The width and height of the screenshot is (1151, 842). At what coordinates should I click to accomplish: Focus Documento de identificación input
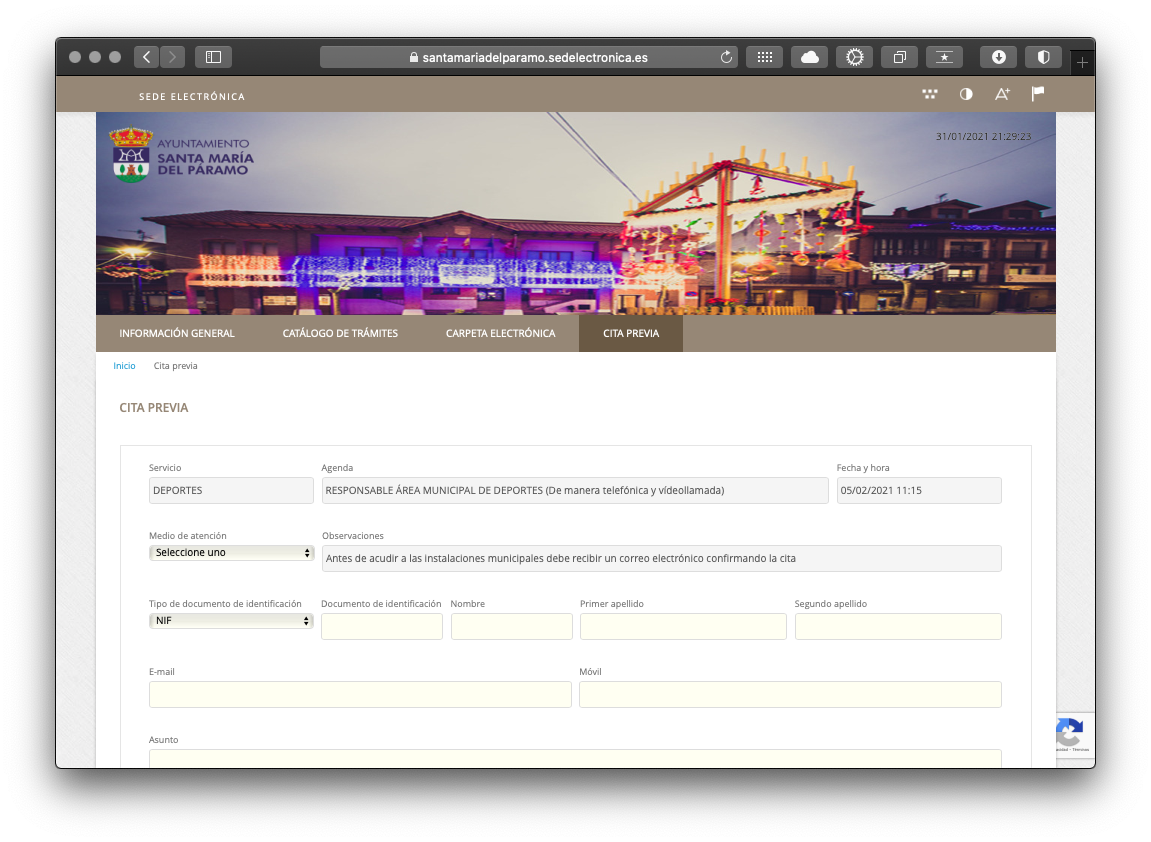click(382, 627)
